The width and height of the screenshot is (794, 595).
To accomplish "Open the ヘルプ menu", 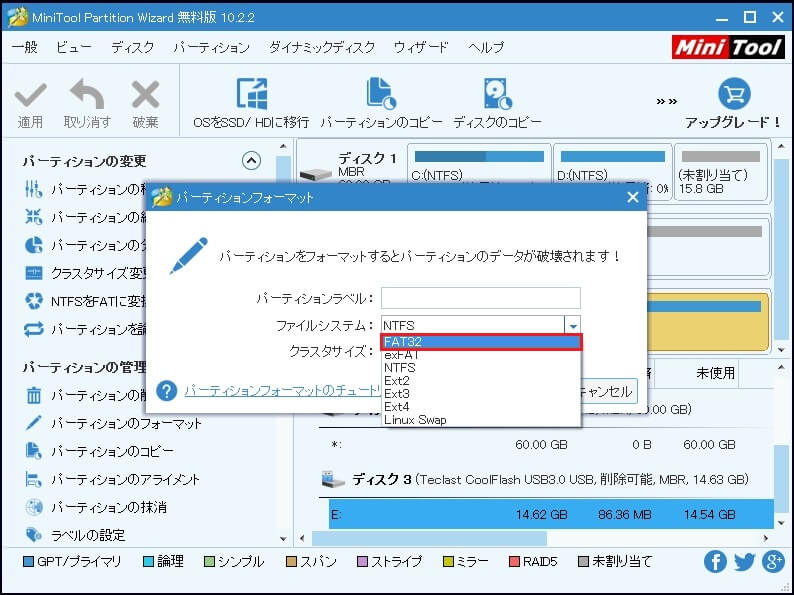I will (486, 48).
